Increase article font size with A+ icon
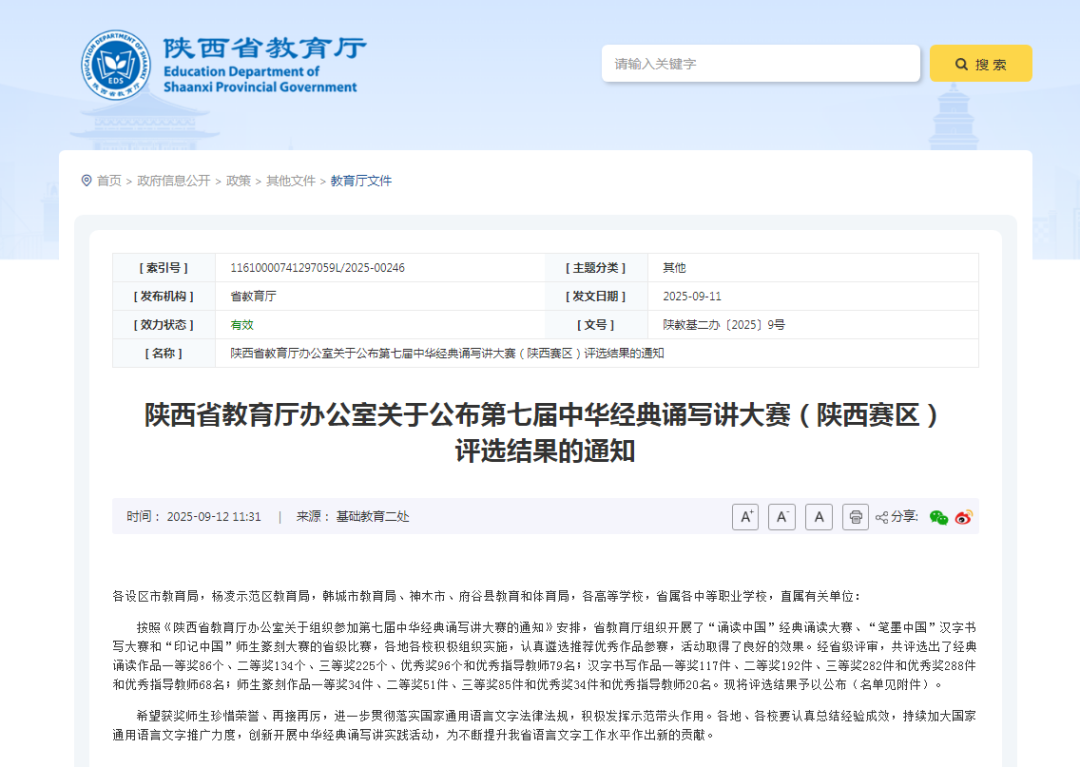 746,517
